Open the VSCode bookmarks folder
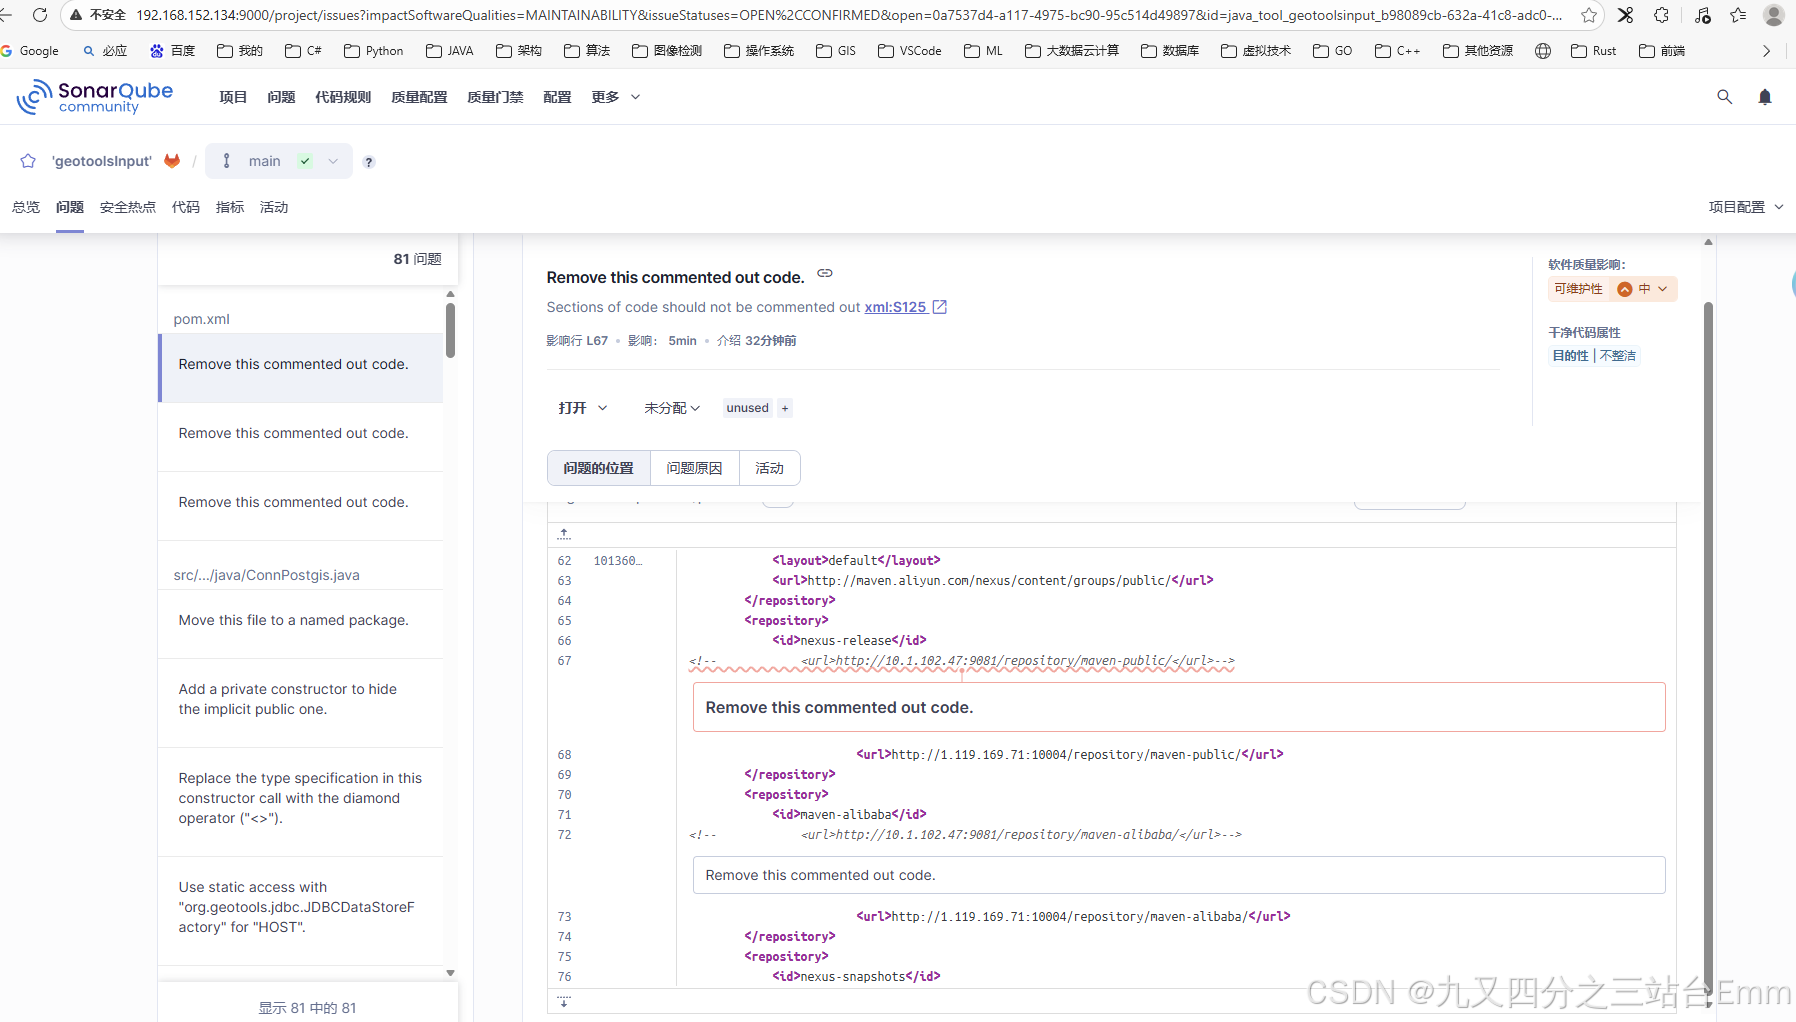The height and width of the screenshot is (1022, 1796). click(x=909, y=51)
